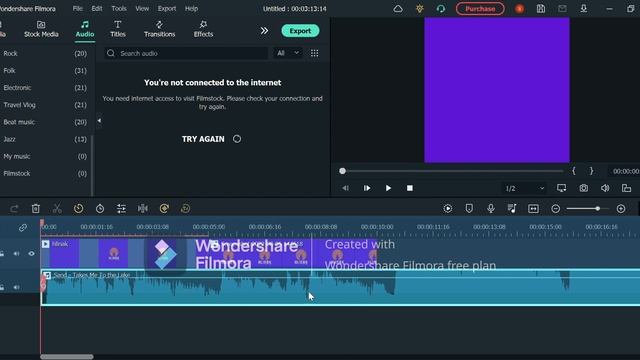This screenshot has width=640, height=360.
Task: Delete the selected clip with trash icon
Action: point(36,209)
